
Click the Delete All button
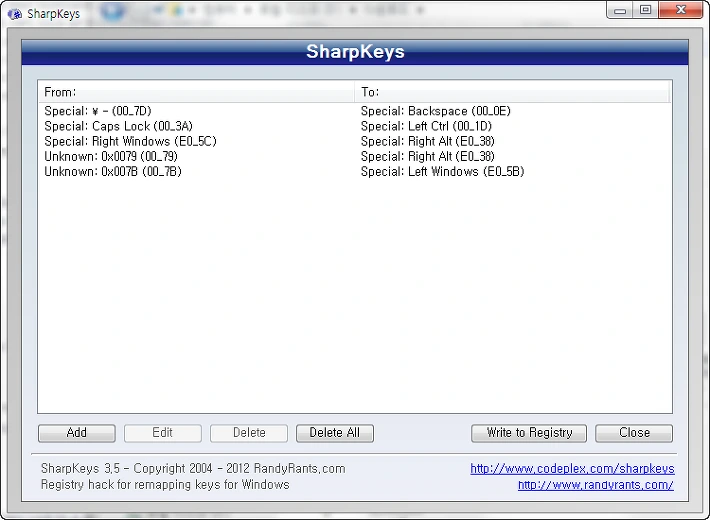tap(335, 433)
